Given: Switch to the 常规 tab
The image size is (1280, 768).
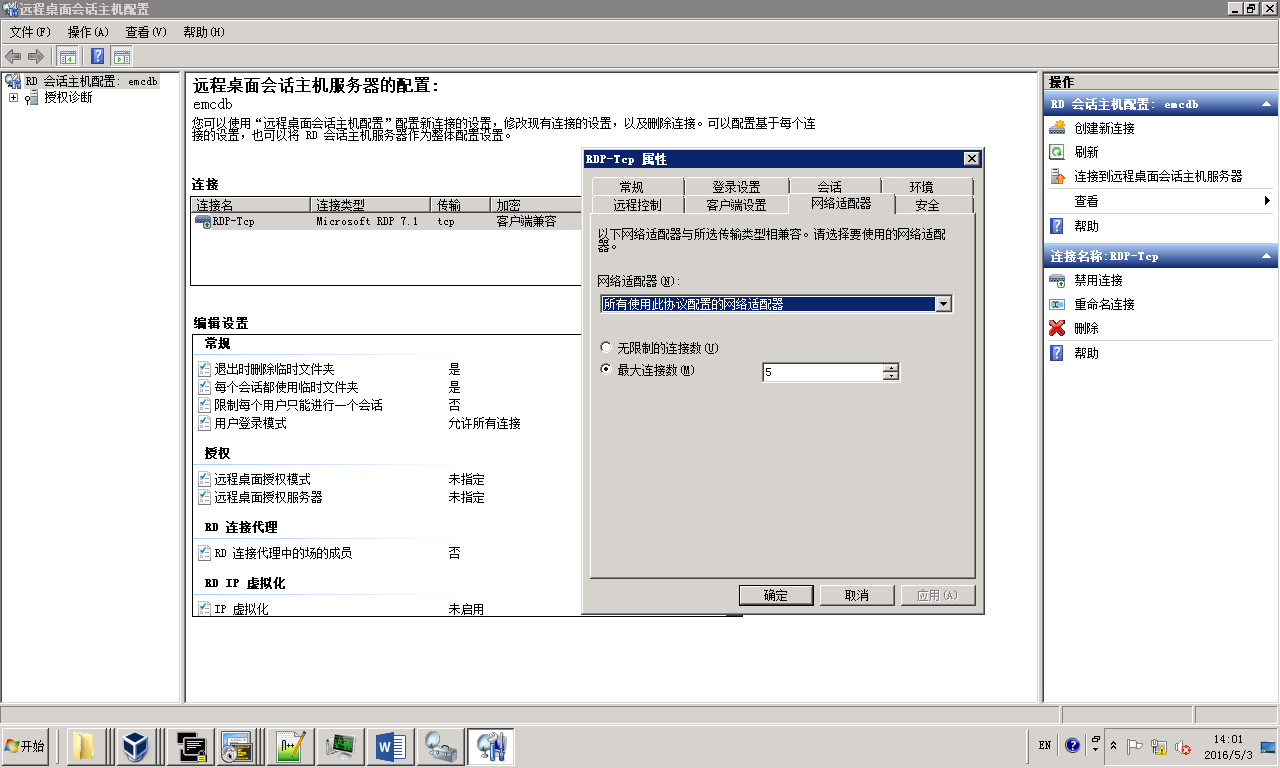Looking at the screenshot, I should 637,187.
